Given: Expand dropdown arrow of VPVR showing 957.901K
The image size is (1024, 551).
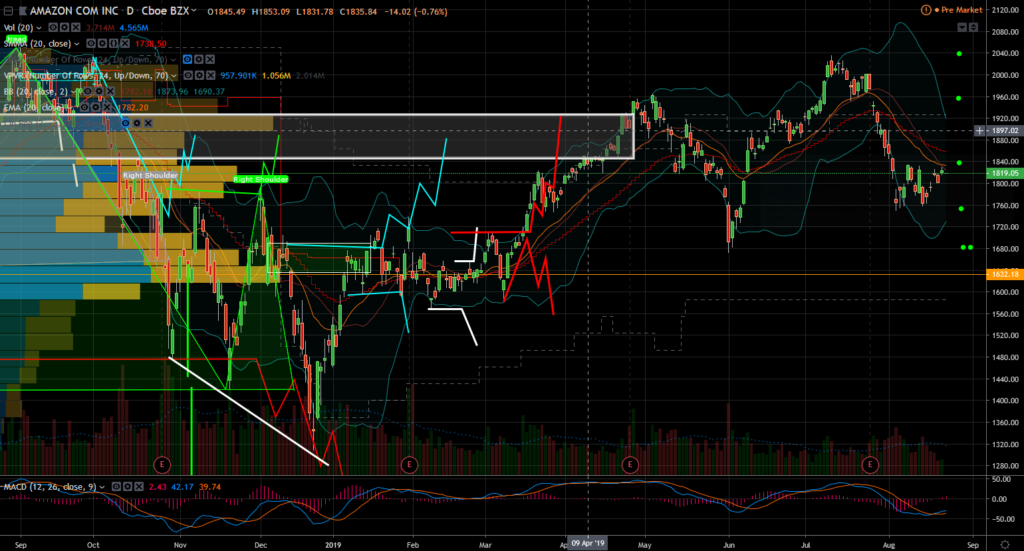Looking at the screenshot, I should (x=174, y=76).
